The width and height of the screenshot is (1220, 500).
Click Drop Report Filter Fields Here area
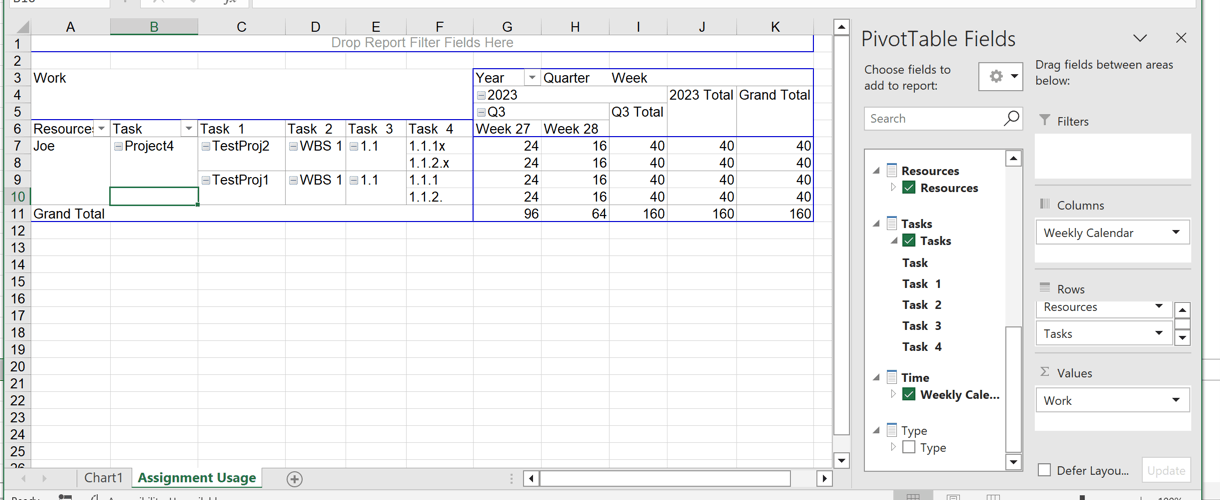tap(422, 43)
